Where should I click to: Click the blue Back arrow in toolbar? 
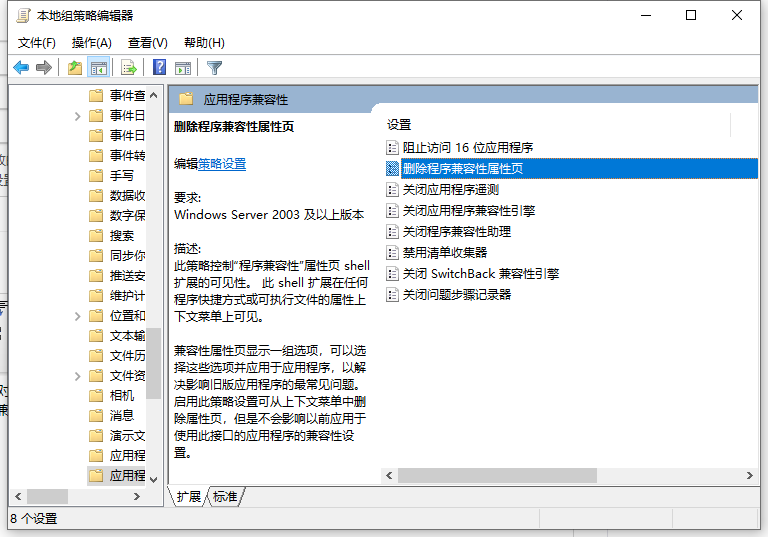(21, 68)
